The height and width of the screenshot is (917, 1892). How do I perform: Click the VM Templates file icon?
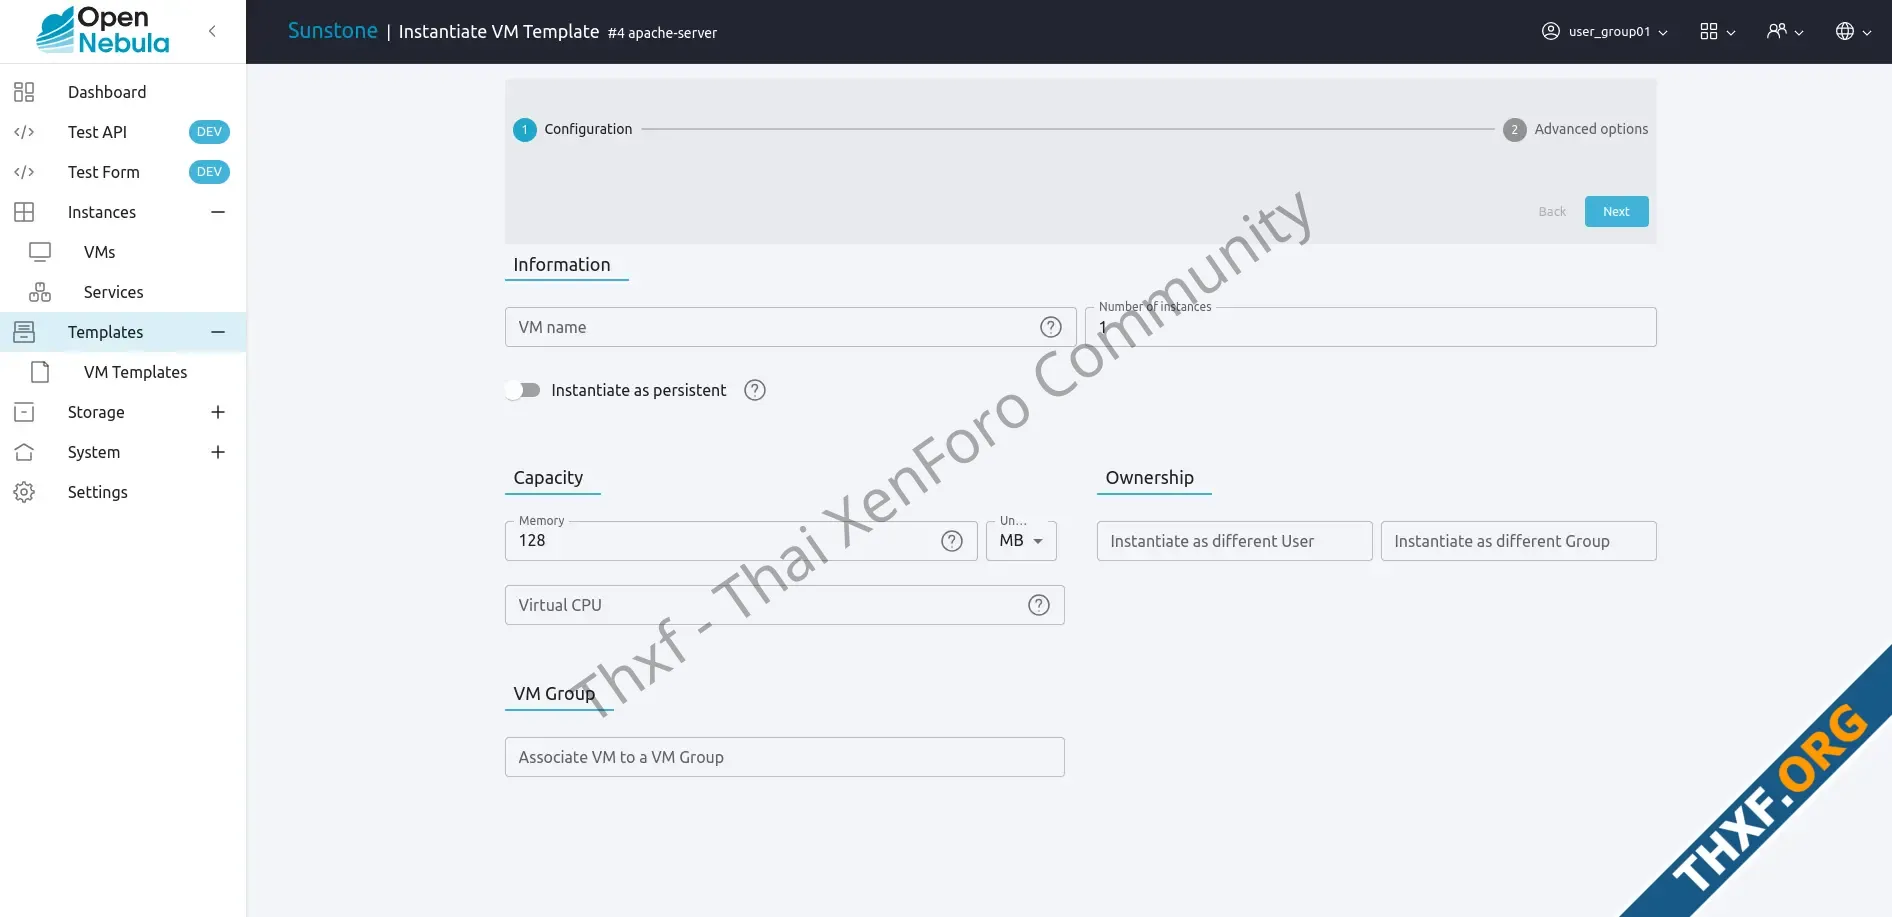click(x=40, y=372)
